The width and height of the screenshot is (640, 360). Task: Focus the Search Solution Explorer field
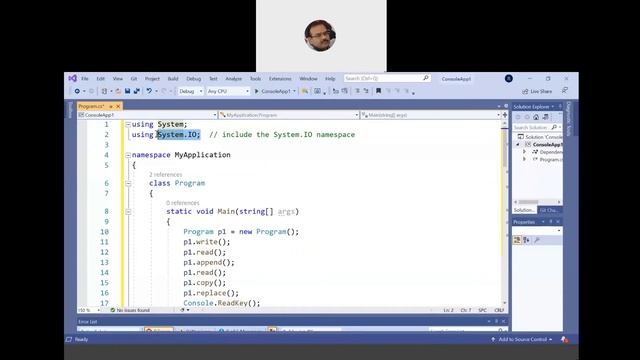click(537, 127)
